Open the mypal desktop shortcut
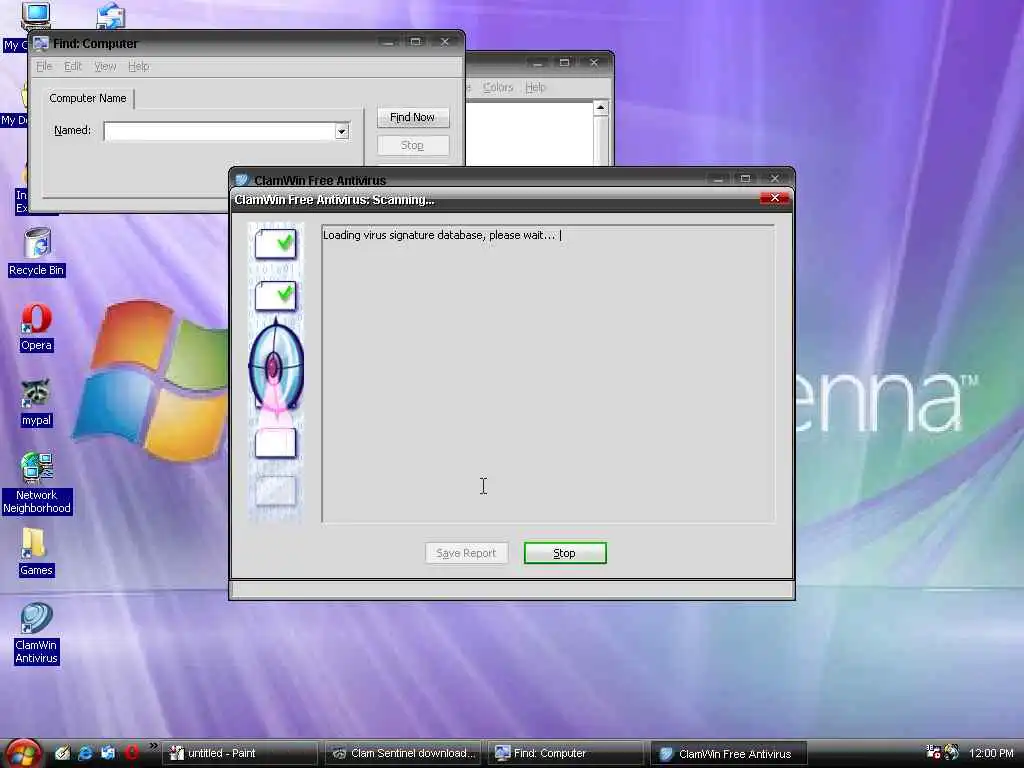 pos(36,403)
